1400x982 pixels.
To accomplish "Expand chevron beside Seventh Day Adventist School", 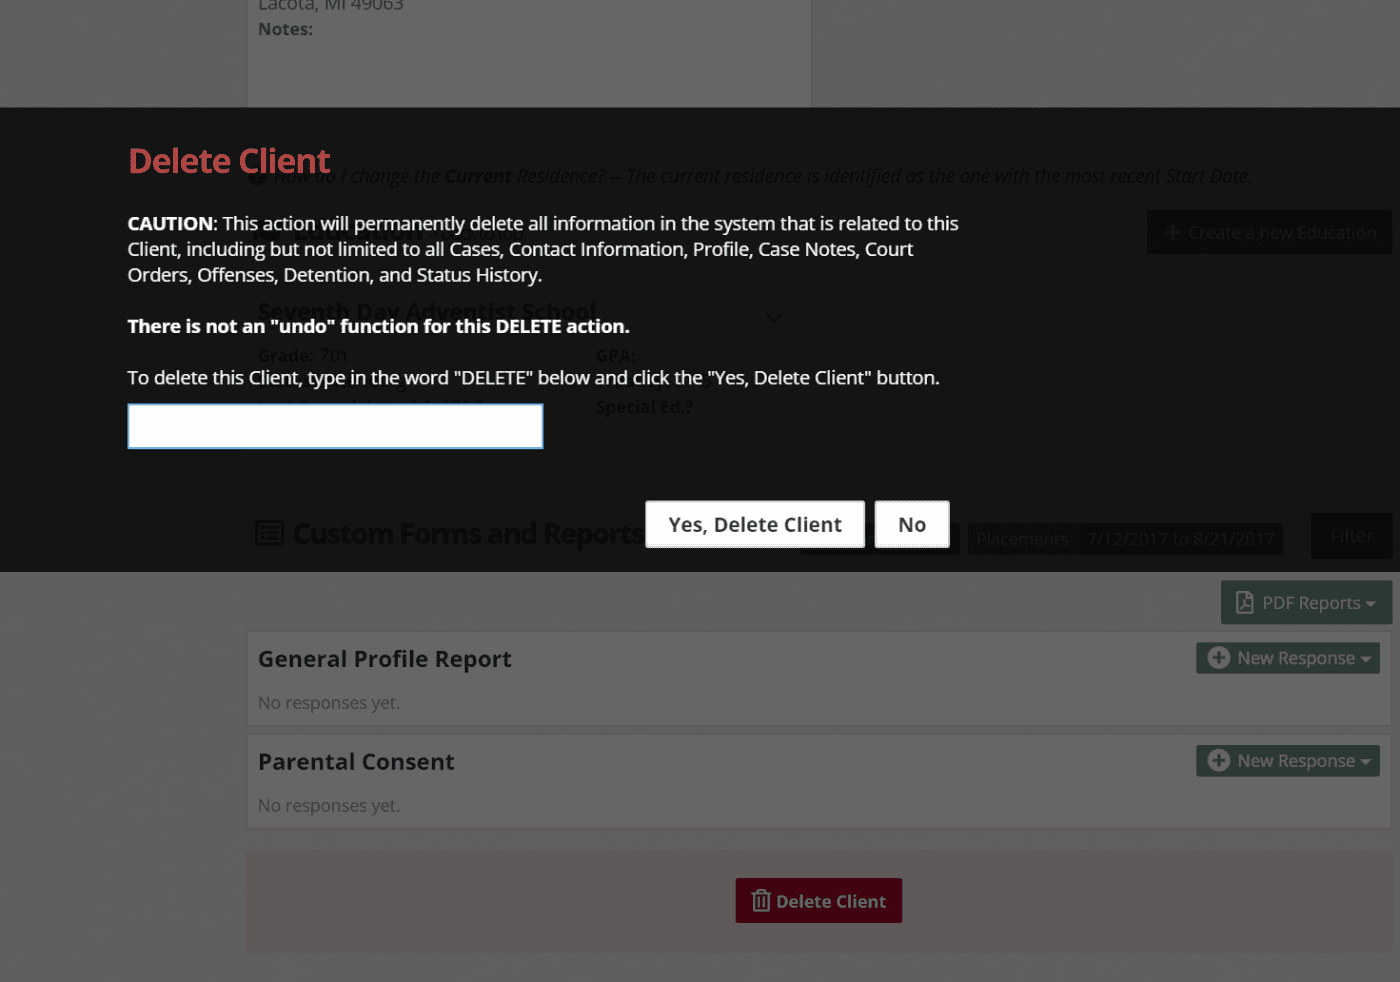I will (773, 318).
